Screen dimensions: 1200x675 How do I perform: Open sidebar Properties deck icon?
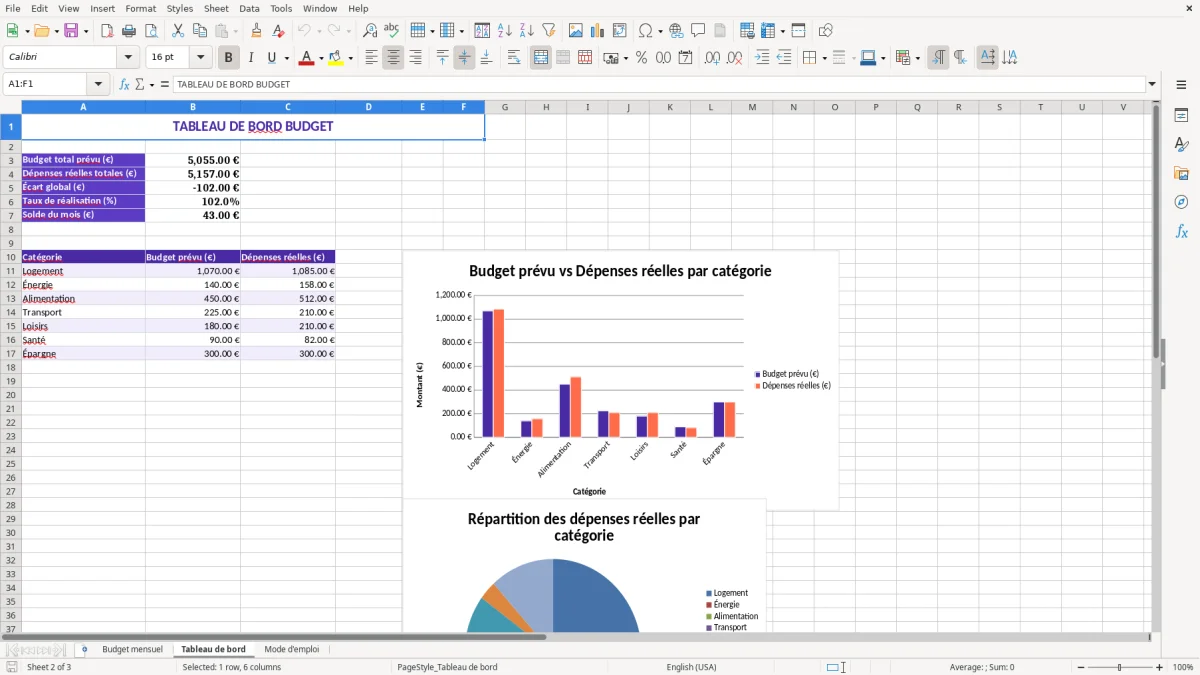[1181, 116]
